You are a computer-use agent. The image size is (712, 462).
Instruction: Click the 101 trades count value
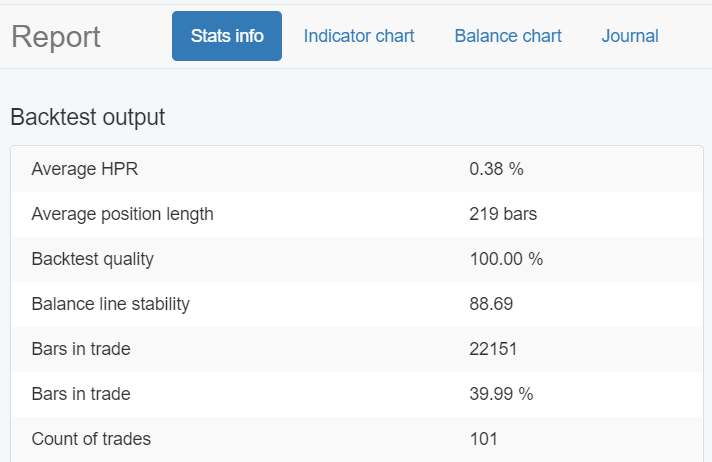[x=483, y=438]
